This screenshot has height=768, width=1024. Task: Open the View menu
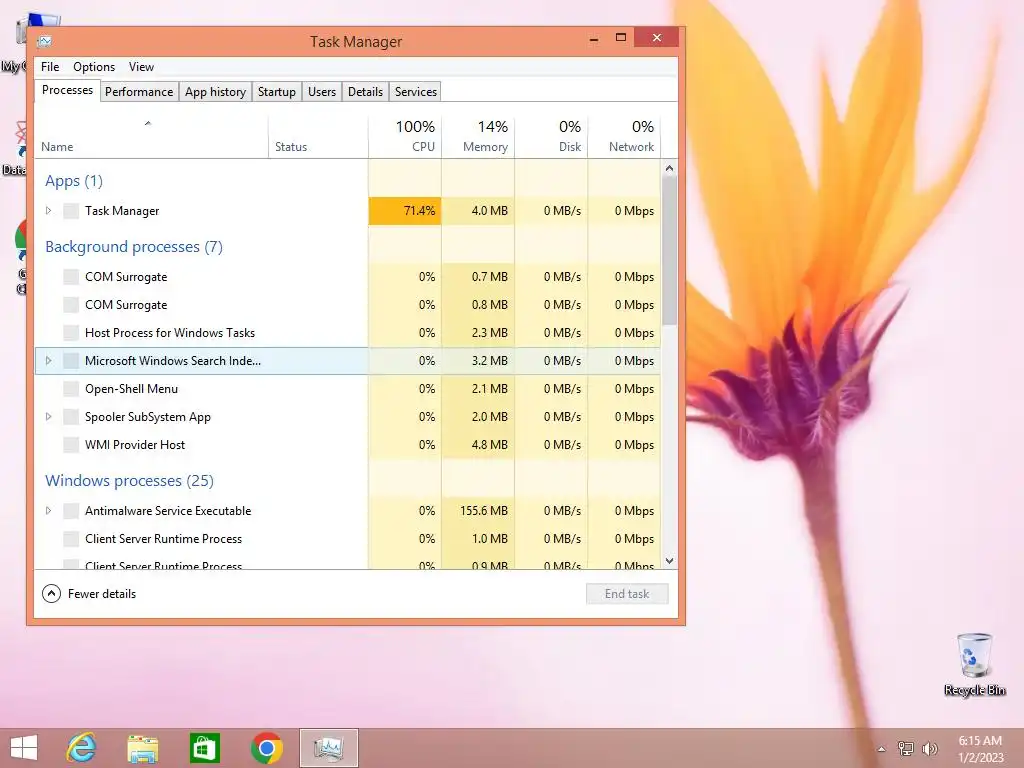point(141,67)
